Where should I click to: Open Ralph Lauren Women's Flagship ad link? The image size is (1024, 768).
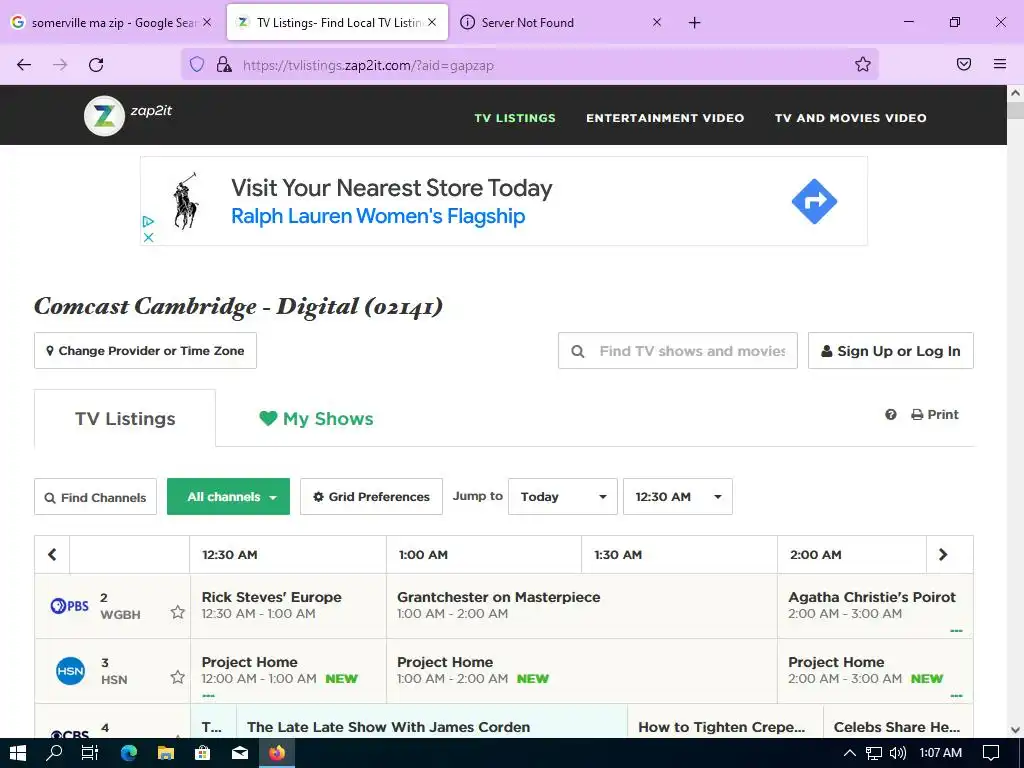point(377,216)
